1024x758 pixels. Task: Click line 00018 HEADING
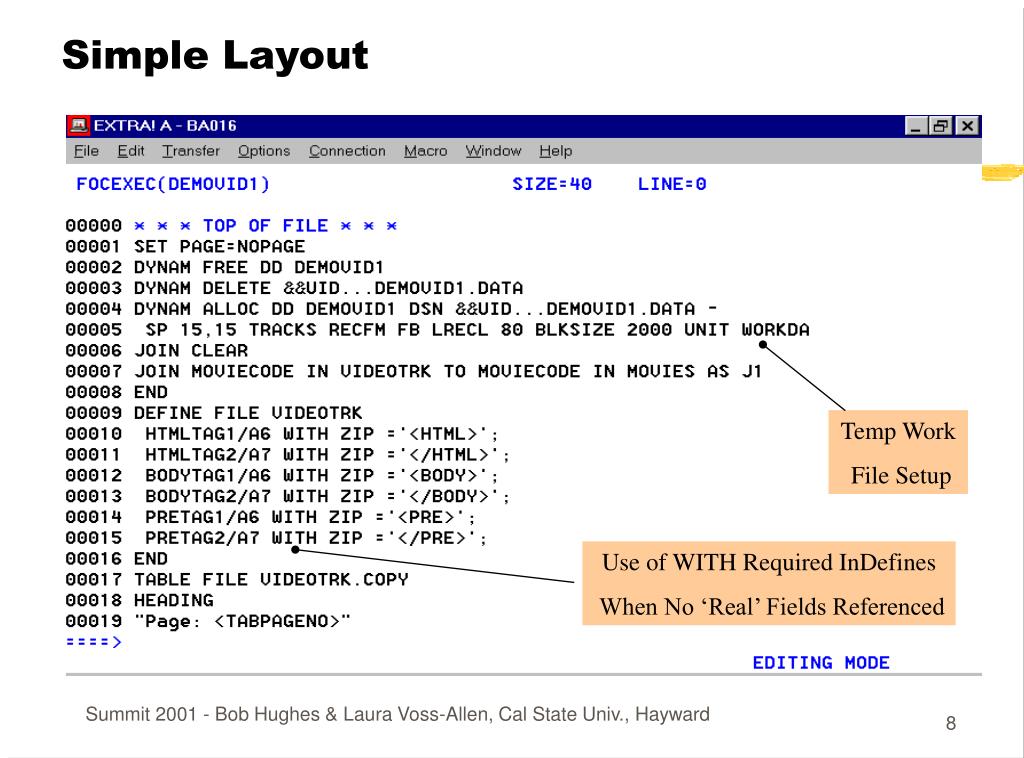[x=139, y=601]
